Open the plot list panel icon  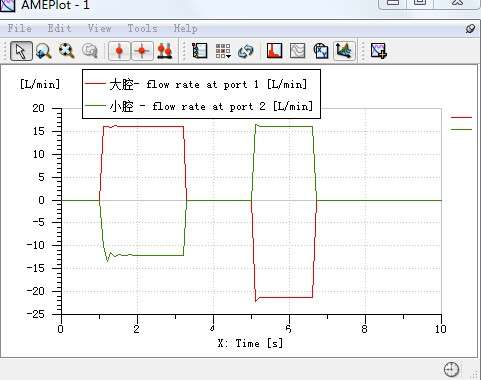pyautogui.click(x=200, y=51)
